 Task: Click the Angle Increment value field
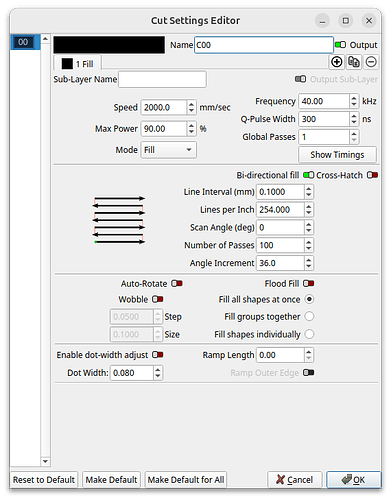point(280,263)
